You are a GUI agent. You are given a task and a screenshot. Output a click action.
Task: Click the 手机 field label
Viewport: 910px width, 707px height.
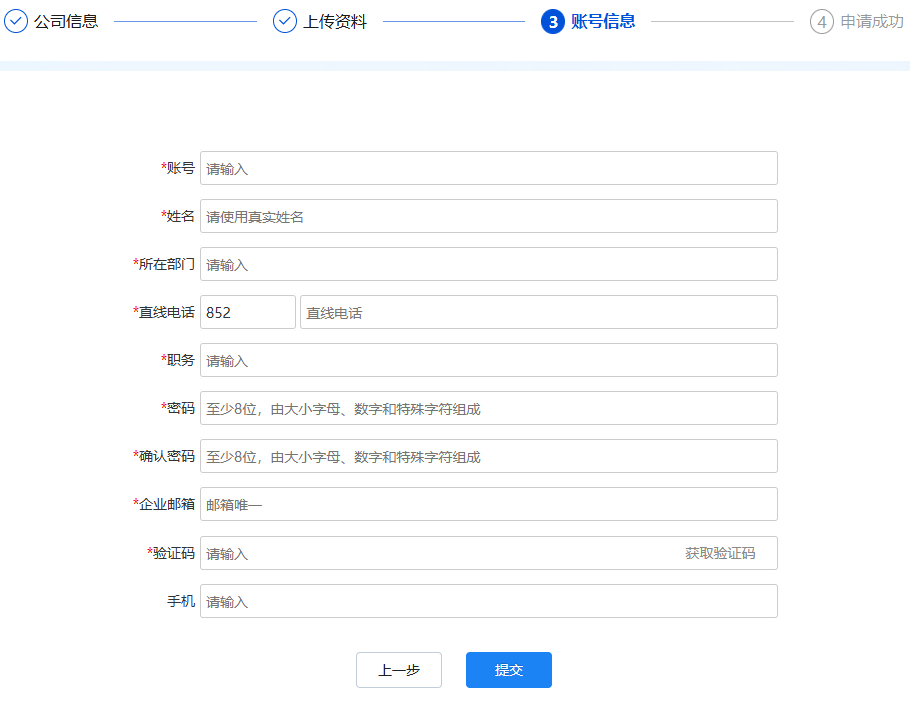pyautogui.click(x=181, y=601)
